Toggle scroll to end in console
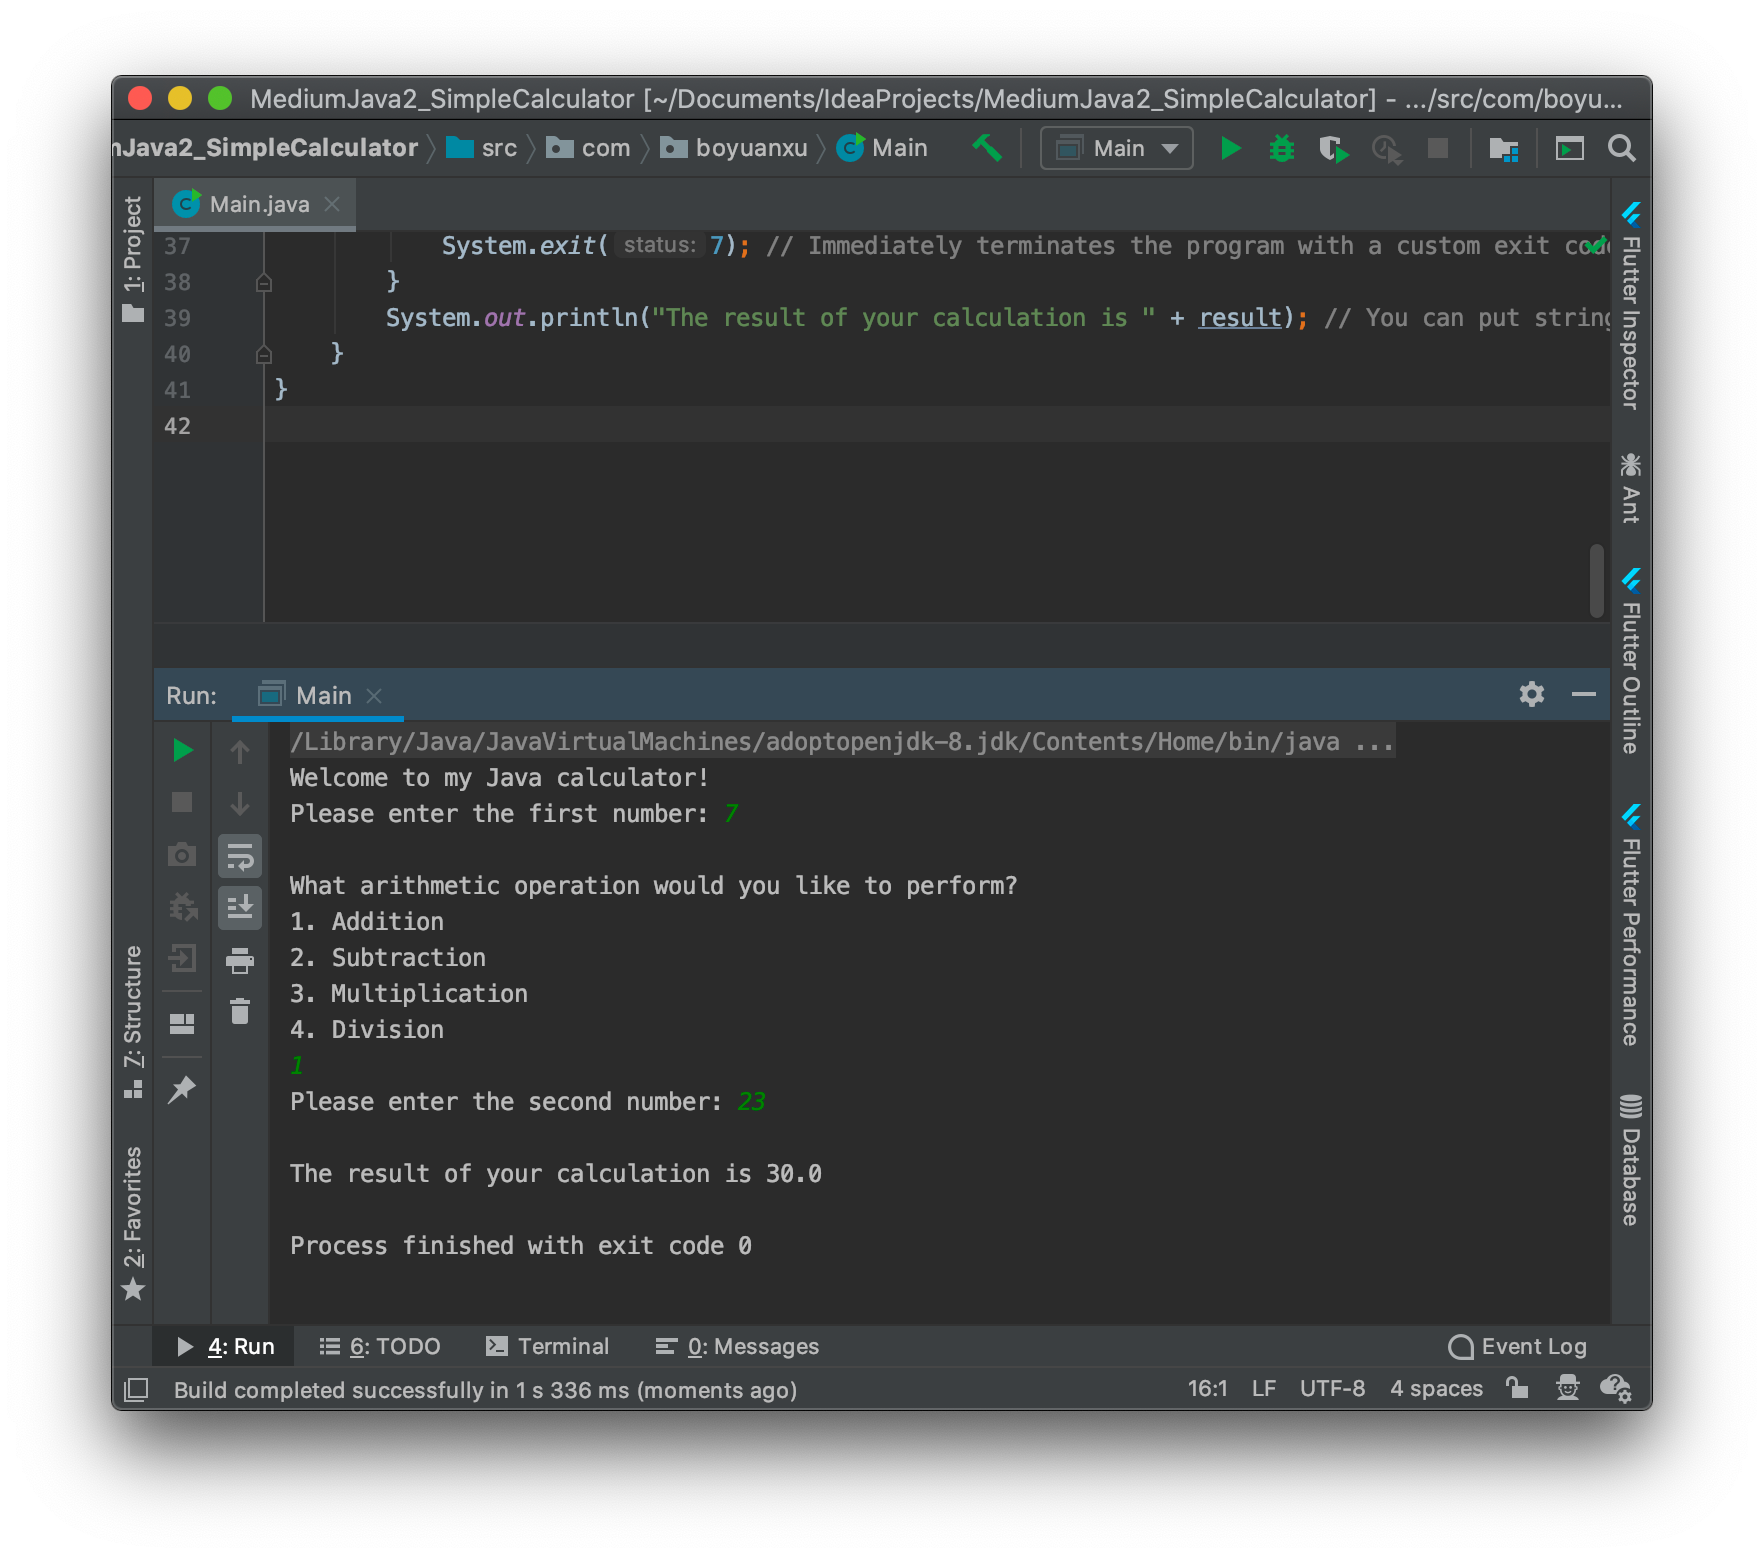 [x=240, y=908]
